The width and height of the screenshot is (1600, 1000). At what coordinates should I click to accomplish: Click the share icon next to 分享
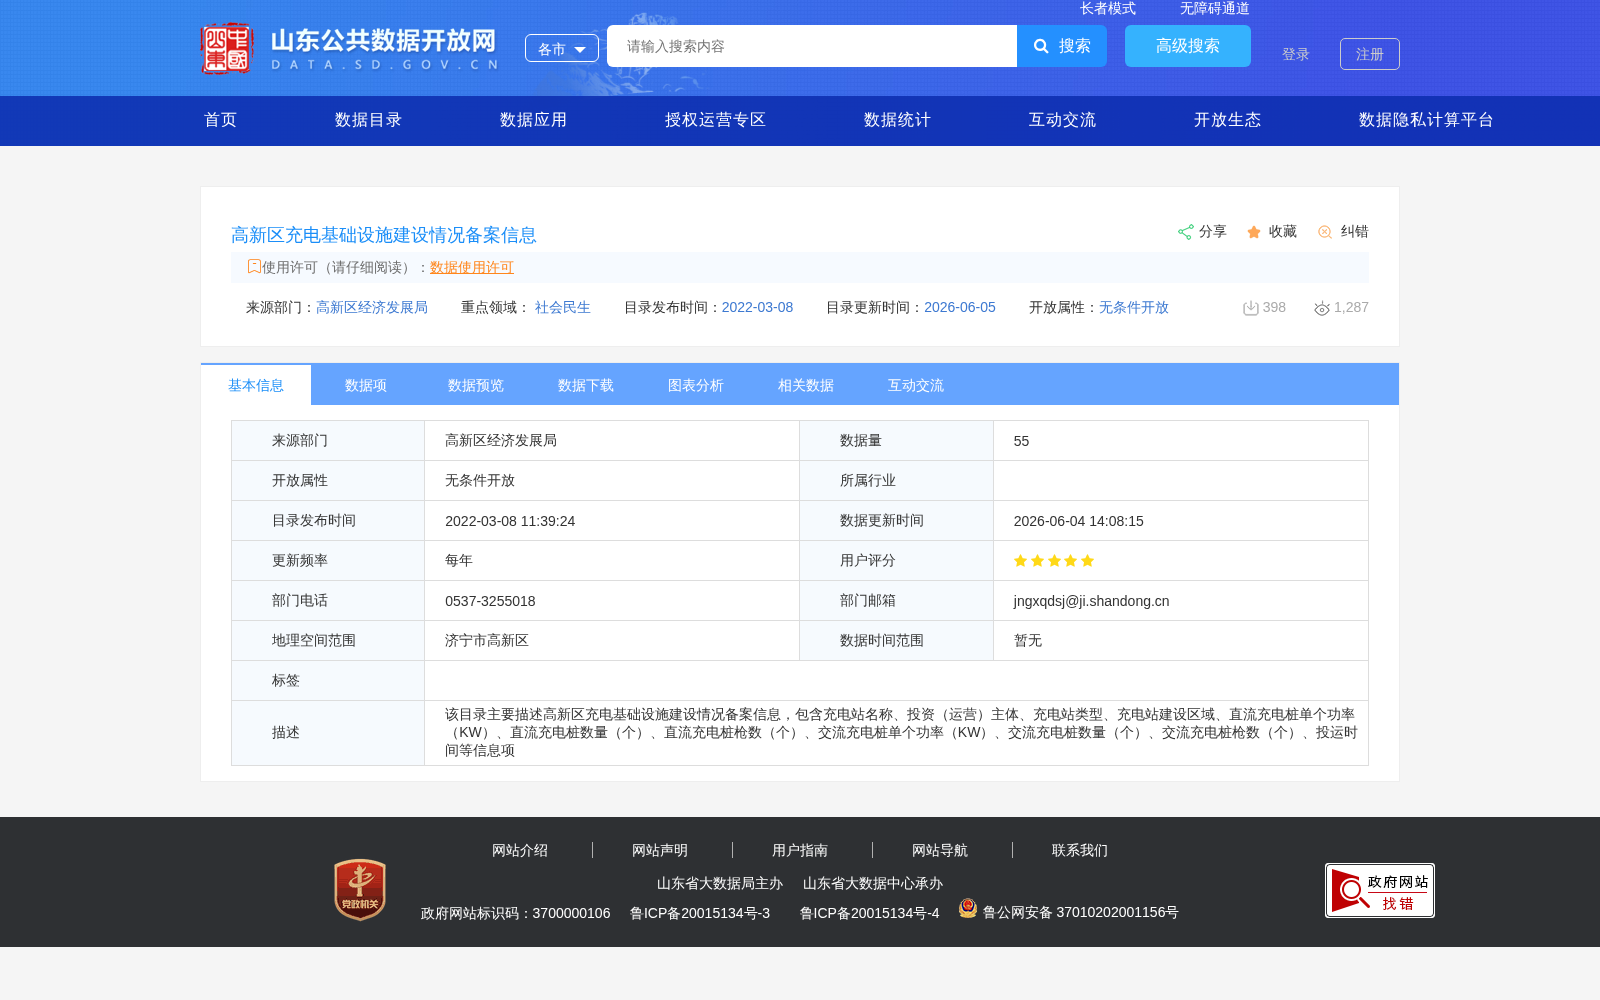(1185, 232)
